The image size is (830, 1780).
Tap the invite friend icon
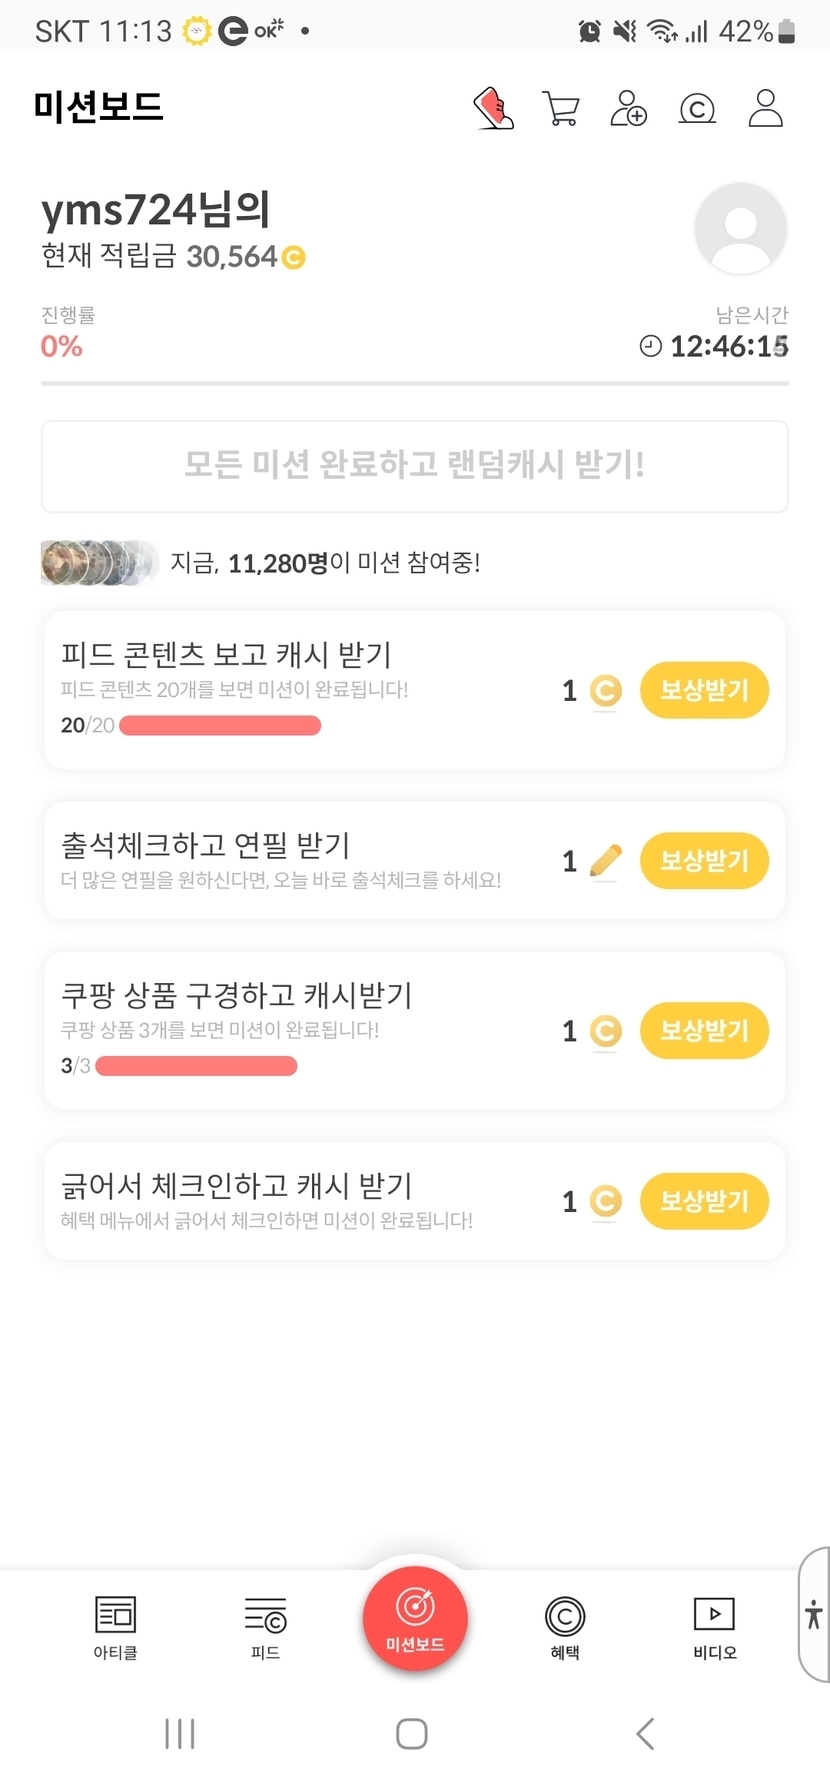click(x=628, y=108)
